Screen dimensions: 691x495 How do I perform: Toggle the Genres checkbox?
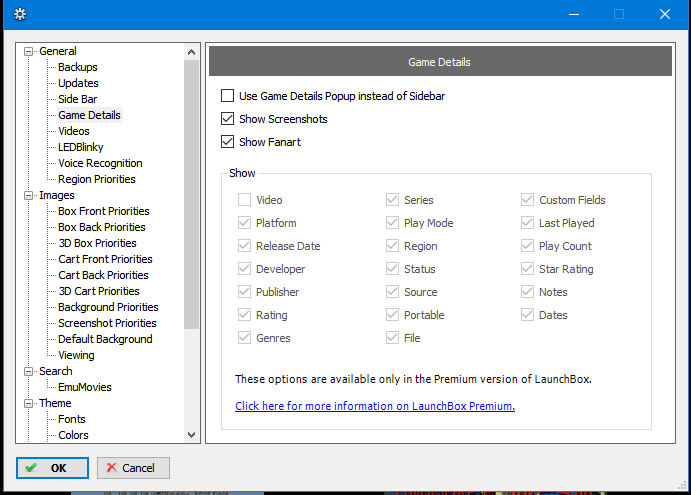(244, 338)
